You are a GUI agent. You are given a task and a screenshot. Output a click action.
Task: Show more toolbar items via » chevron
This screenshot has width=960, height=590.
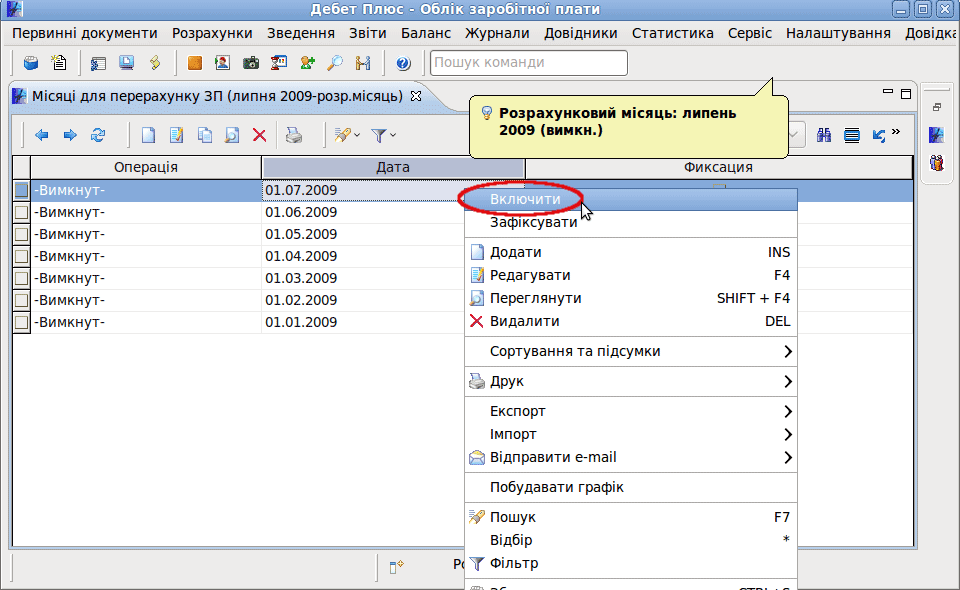click(x=896, y=132)
